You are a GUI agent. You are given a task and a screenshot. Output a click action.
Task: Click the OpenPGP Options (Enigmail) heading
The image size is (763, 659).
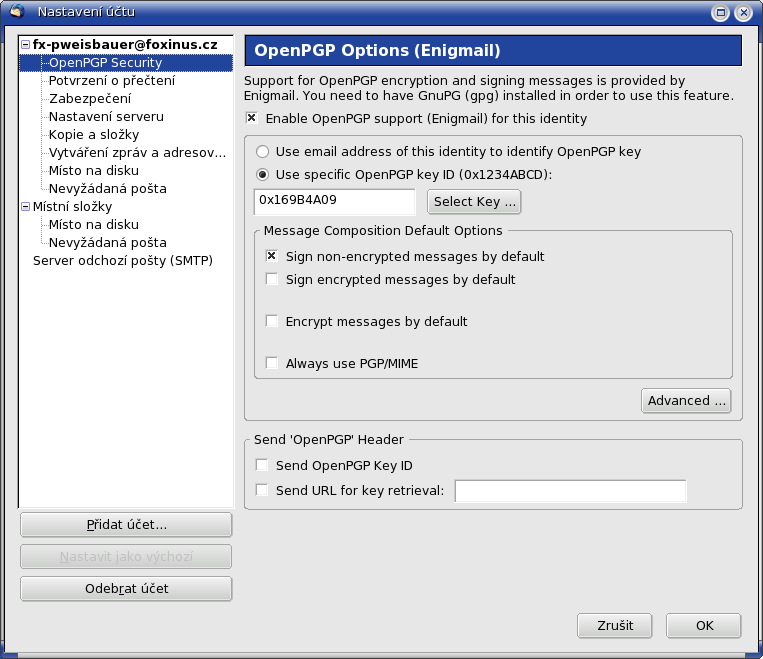[377, 51]
